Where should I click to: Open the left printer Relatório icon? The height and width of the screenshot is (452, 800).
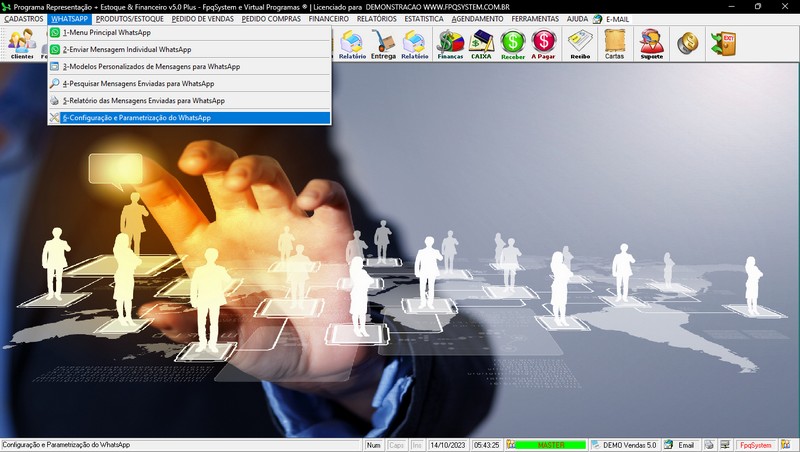[352, 44]
